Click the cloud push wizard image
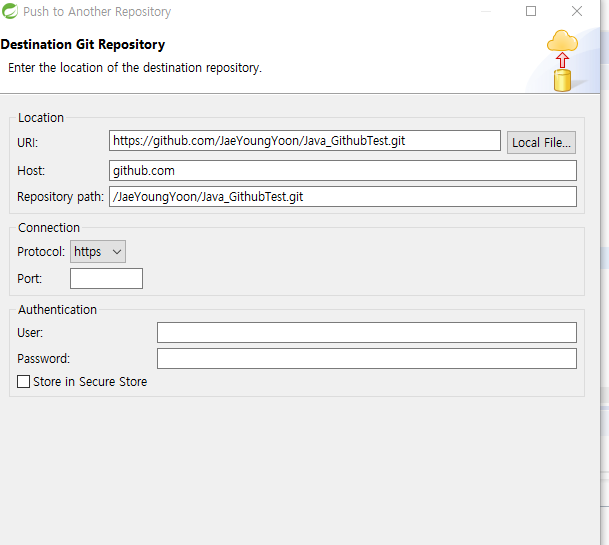609x545 pixels. (x=562, y=61)
